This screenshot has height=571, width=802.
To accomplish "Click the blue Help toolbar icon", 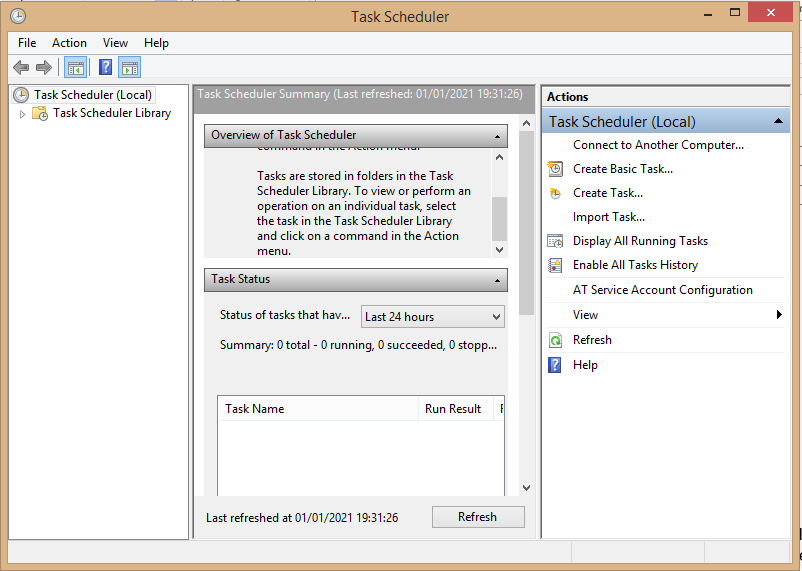I will pos(105,67).
